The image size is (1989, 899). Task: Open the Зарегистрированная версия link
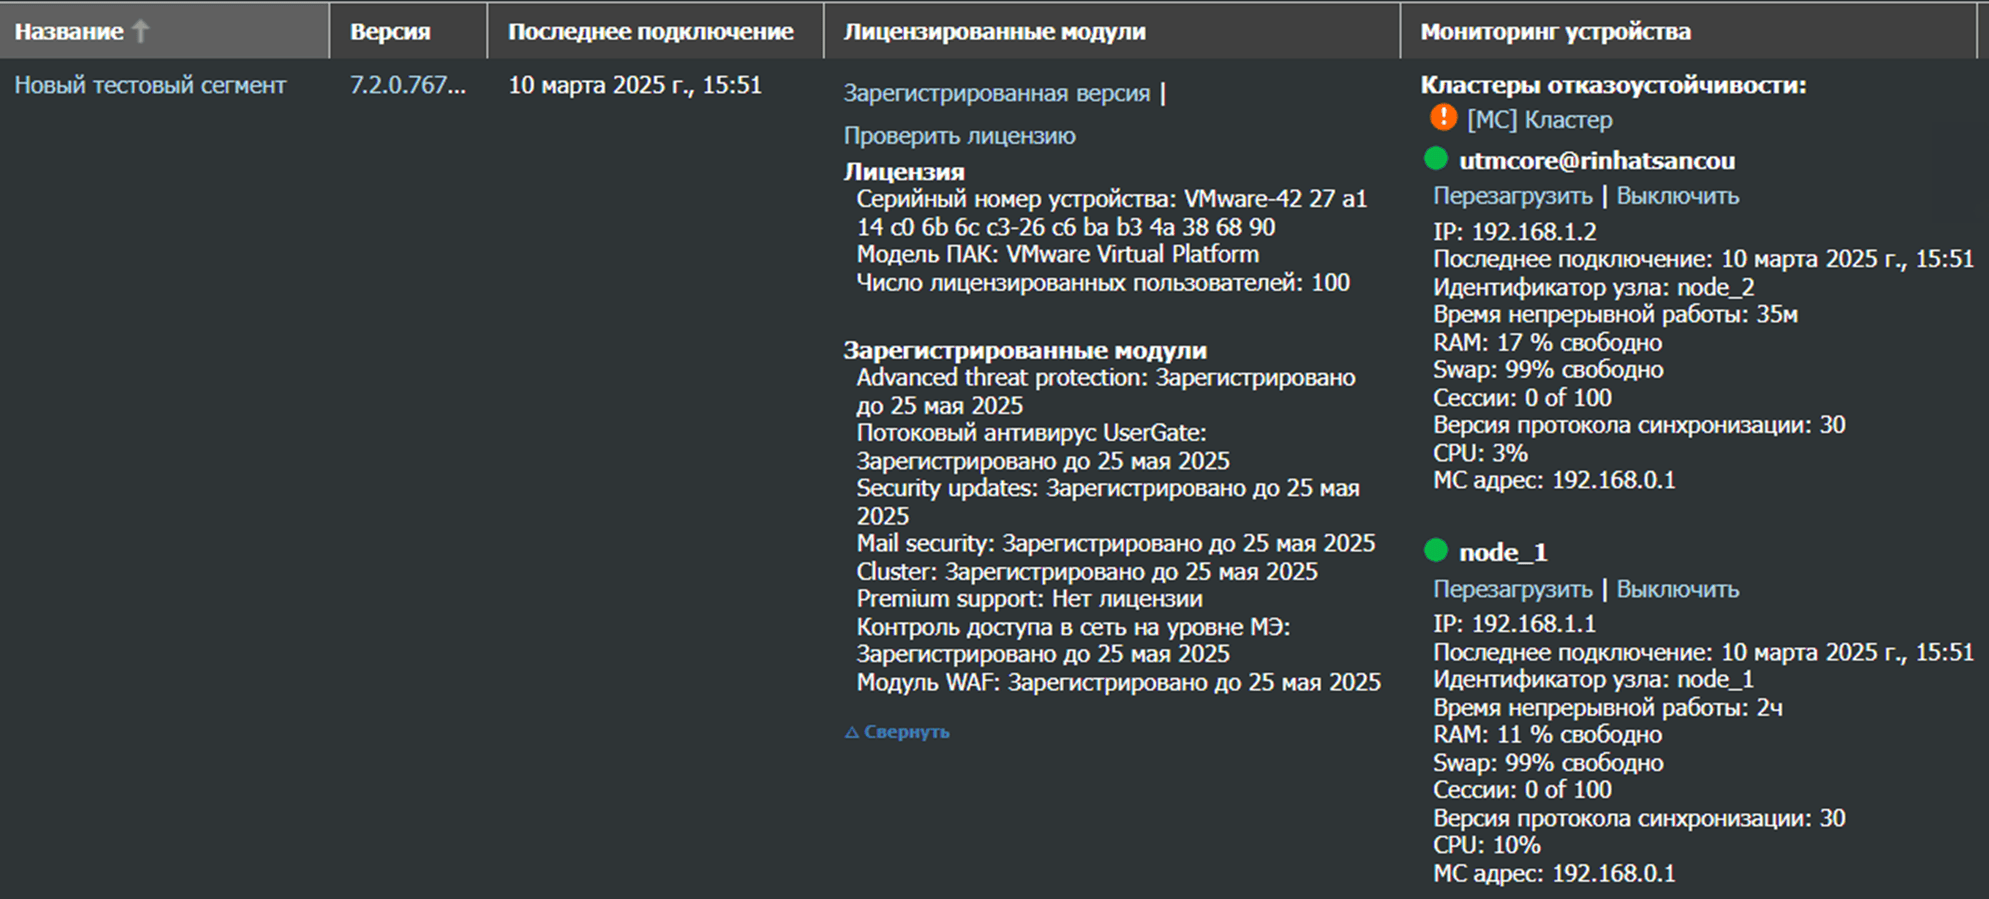click(998, 94)
